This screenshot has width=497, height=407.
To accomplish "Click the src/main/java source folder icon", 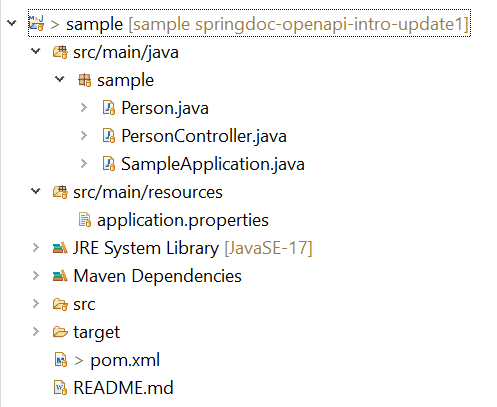I will (x=60, y=52).
